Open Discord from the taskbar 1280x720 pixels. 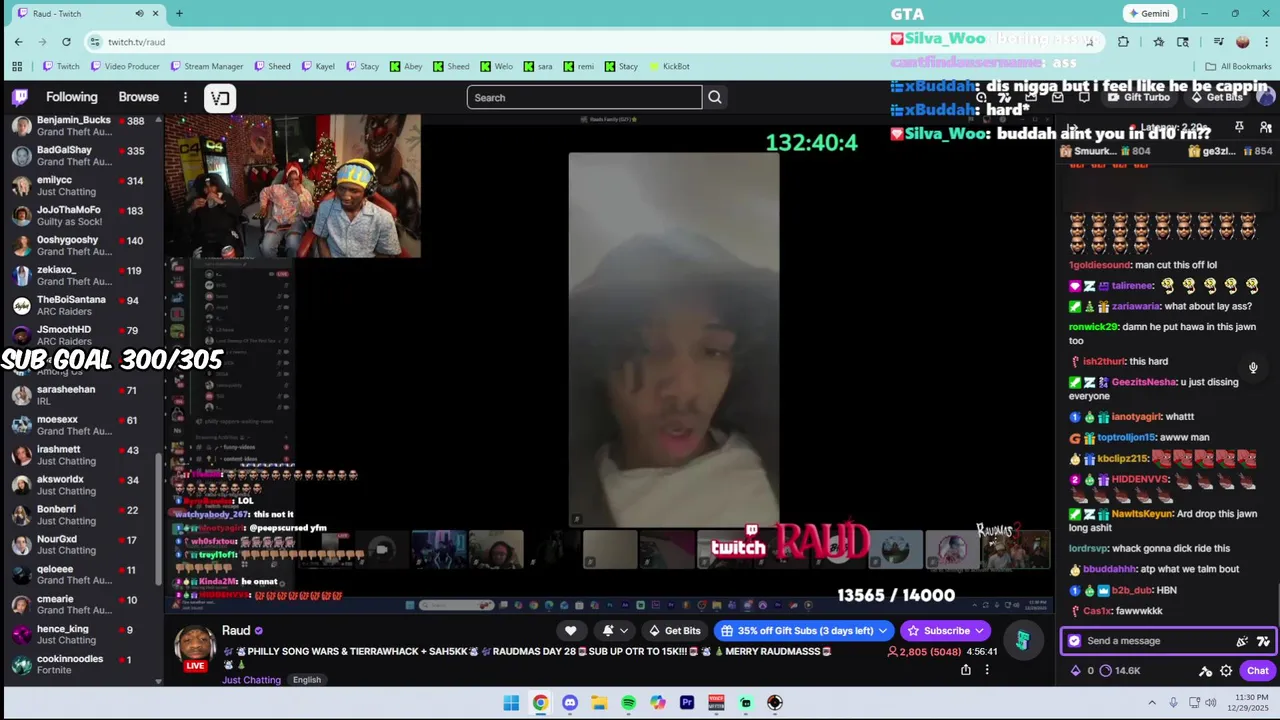coord(570,703)
